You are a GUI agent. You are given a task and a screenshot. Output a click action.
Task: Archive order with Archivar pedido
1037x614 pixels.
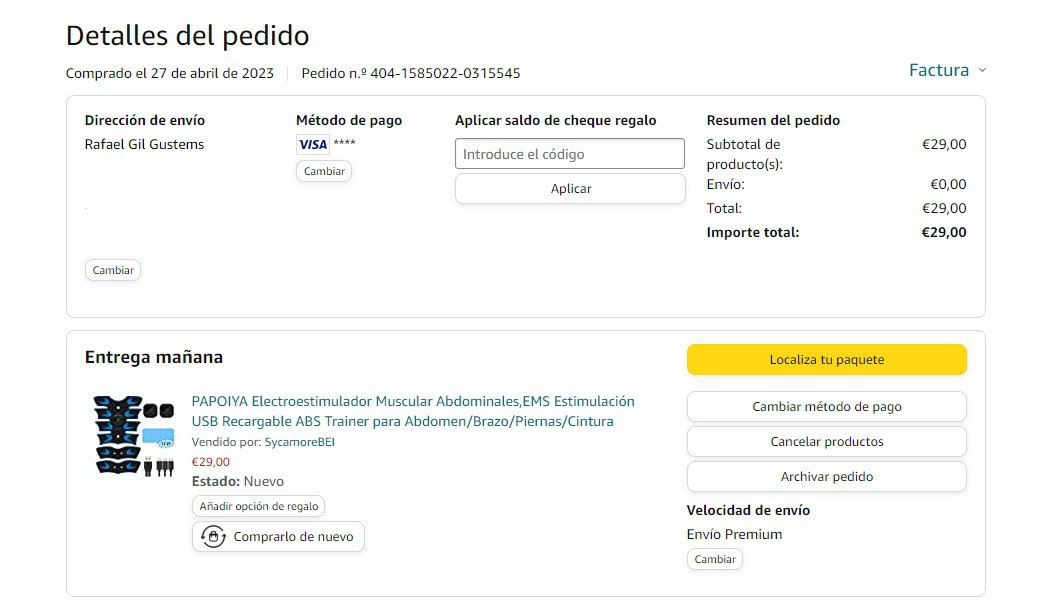826,477
